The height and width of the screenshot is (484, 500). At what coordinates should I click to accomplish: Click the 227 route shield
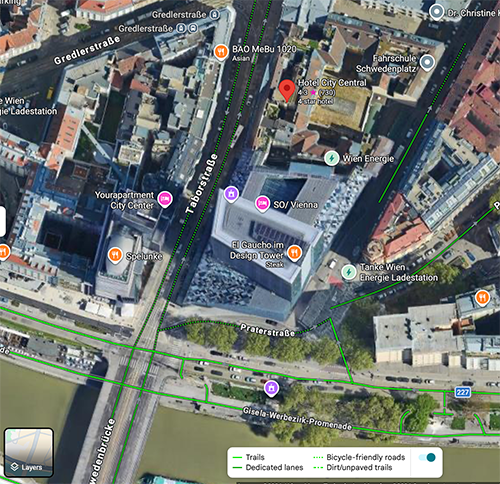463,392
